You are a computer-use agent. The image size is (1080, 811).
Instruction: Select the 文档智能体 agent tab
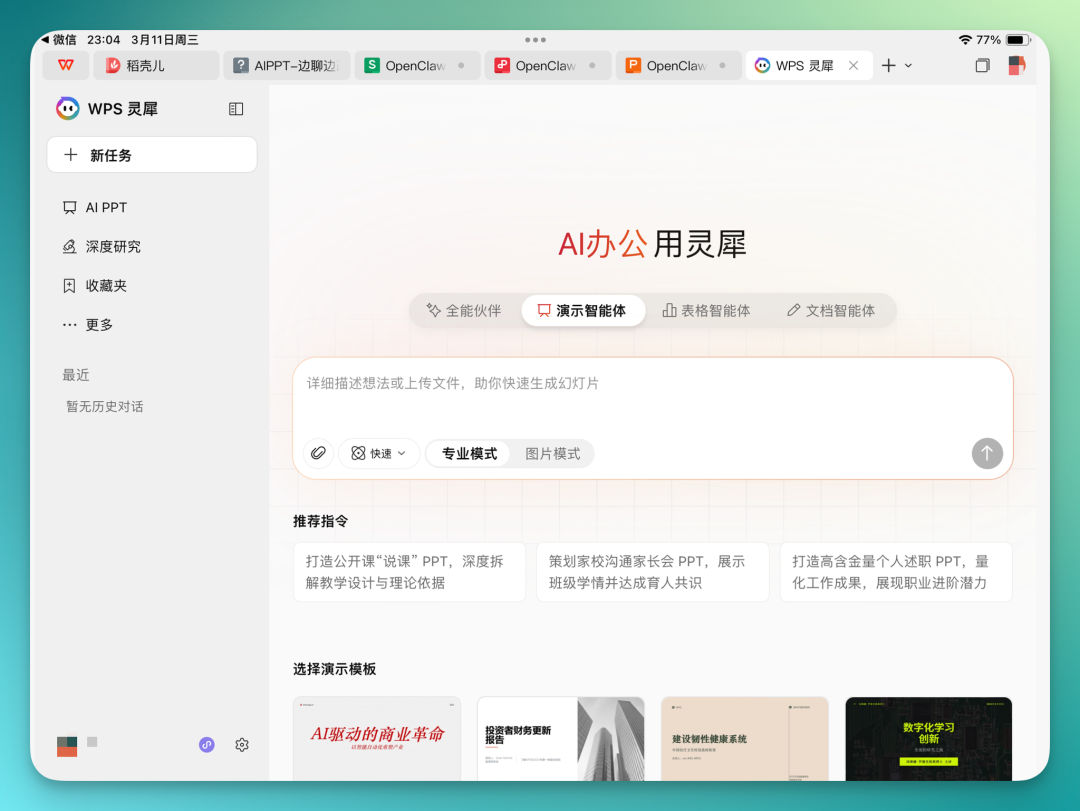pyautogui.click(x=831, y=311)
